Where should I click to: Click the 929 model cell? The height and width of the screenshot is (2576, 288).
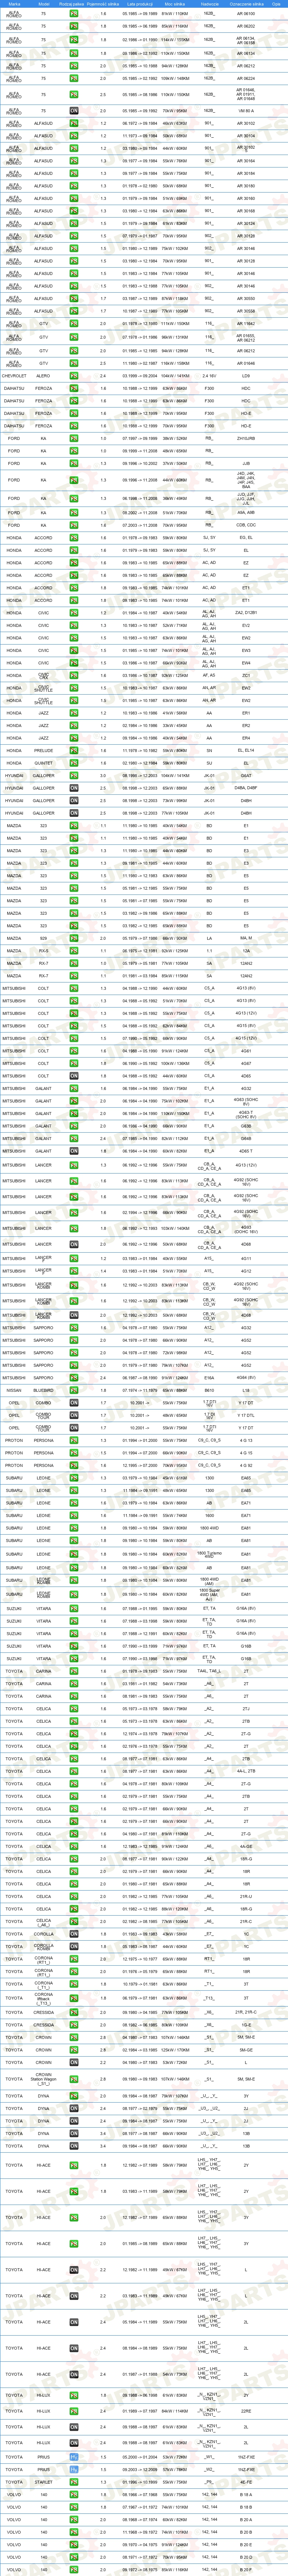44,938
